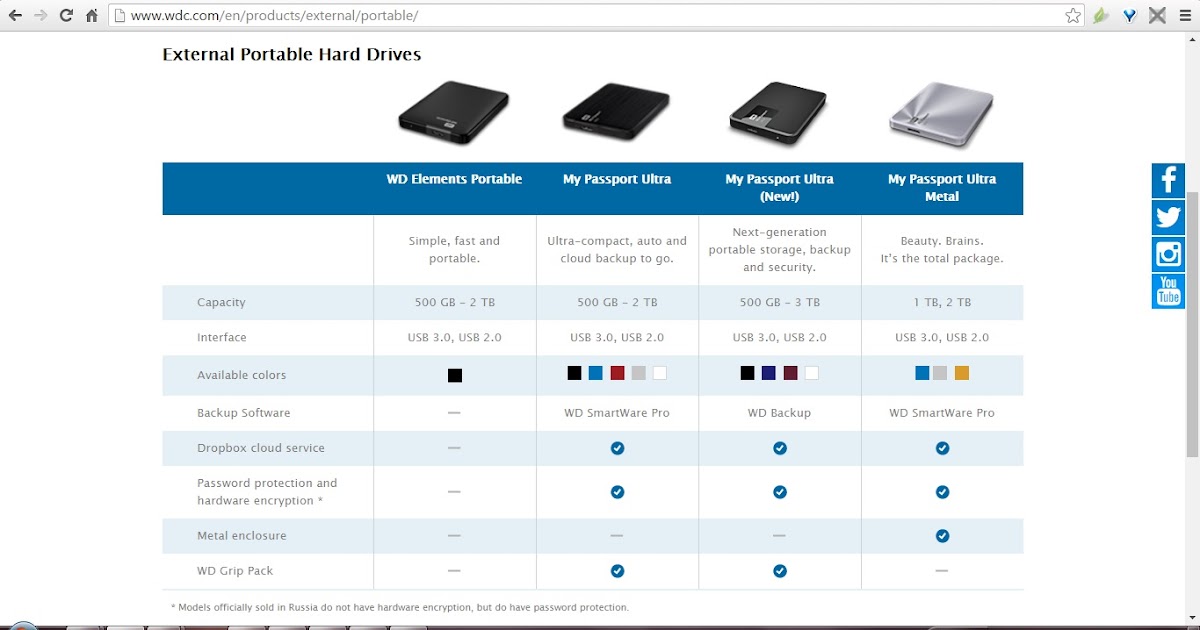
Task: Select the white swatch under My Passport Ultra (New!)
Action: pos(811,373)
